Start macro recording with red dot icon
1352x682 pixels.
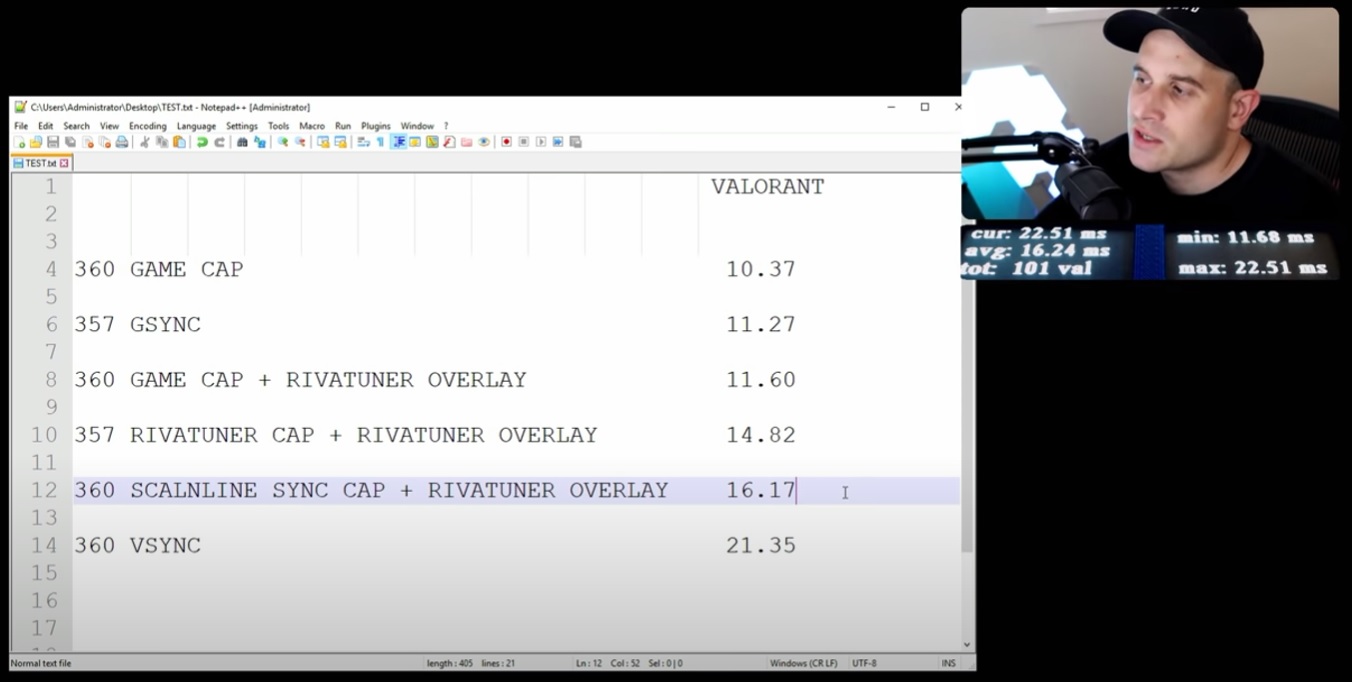tap(506, 142)
